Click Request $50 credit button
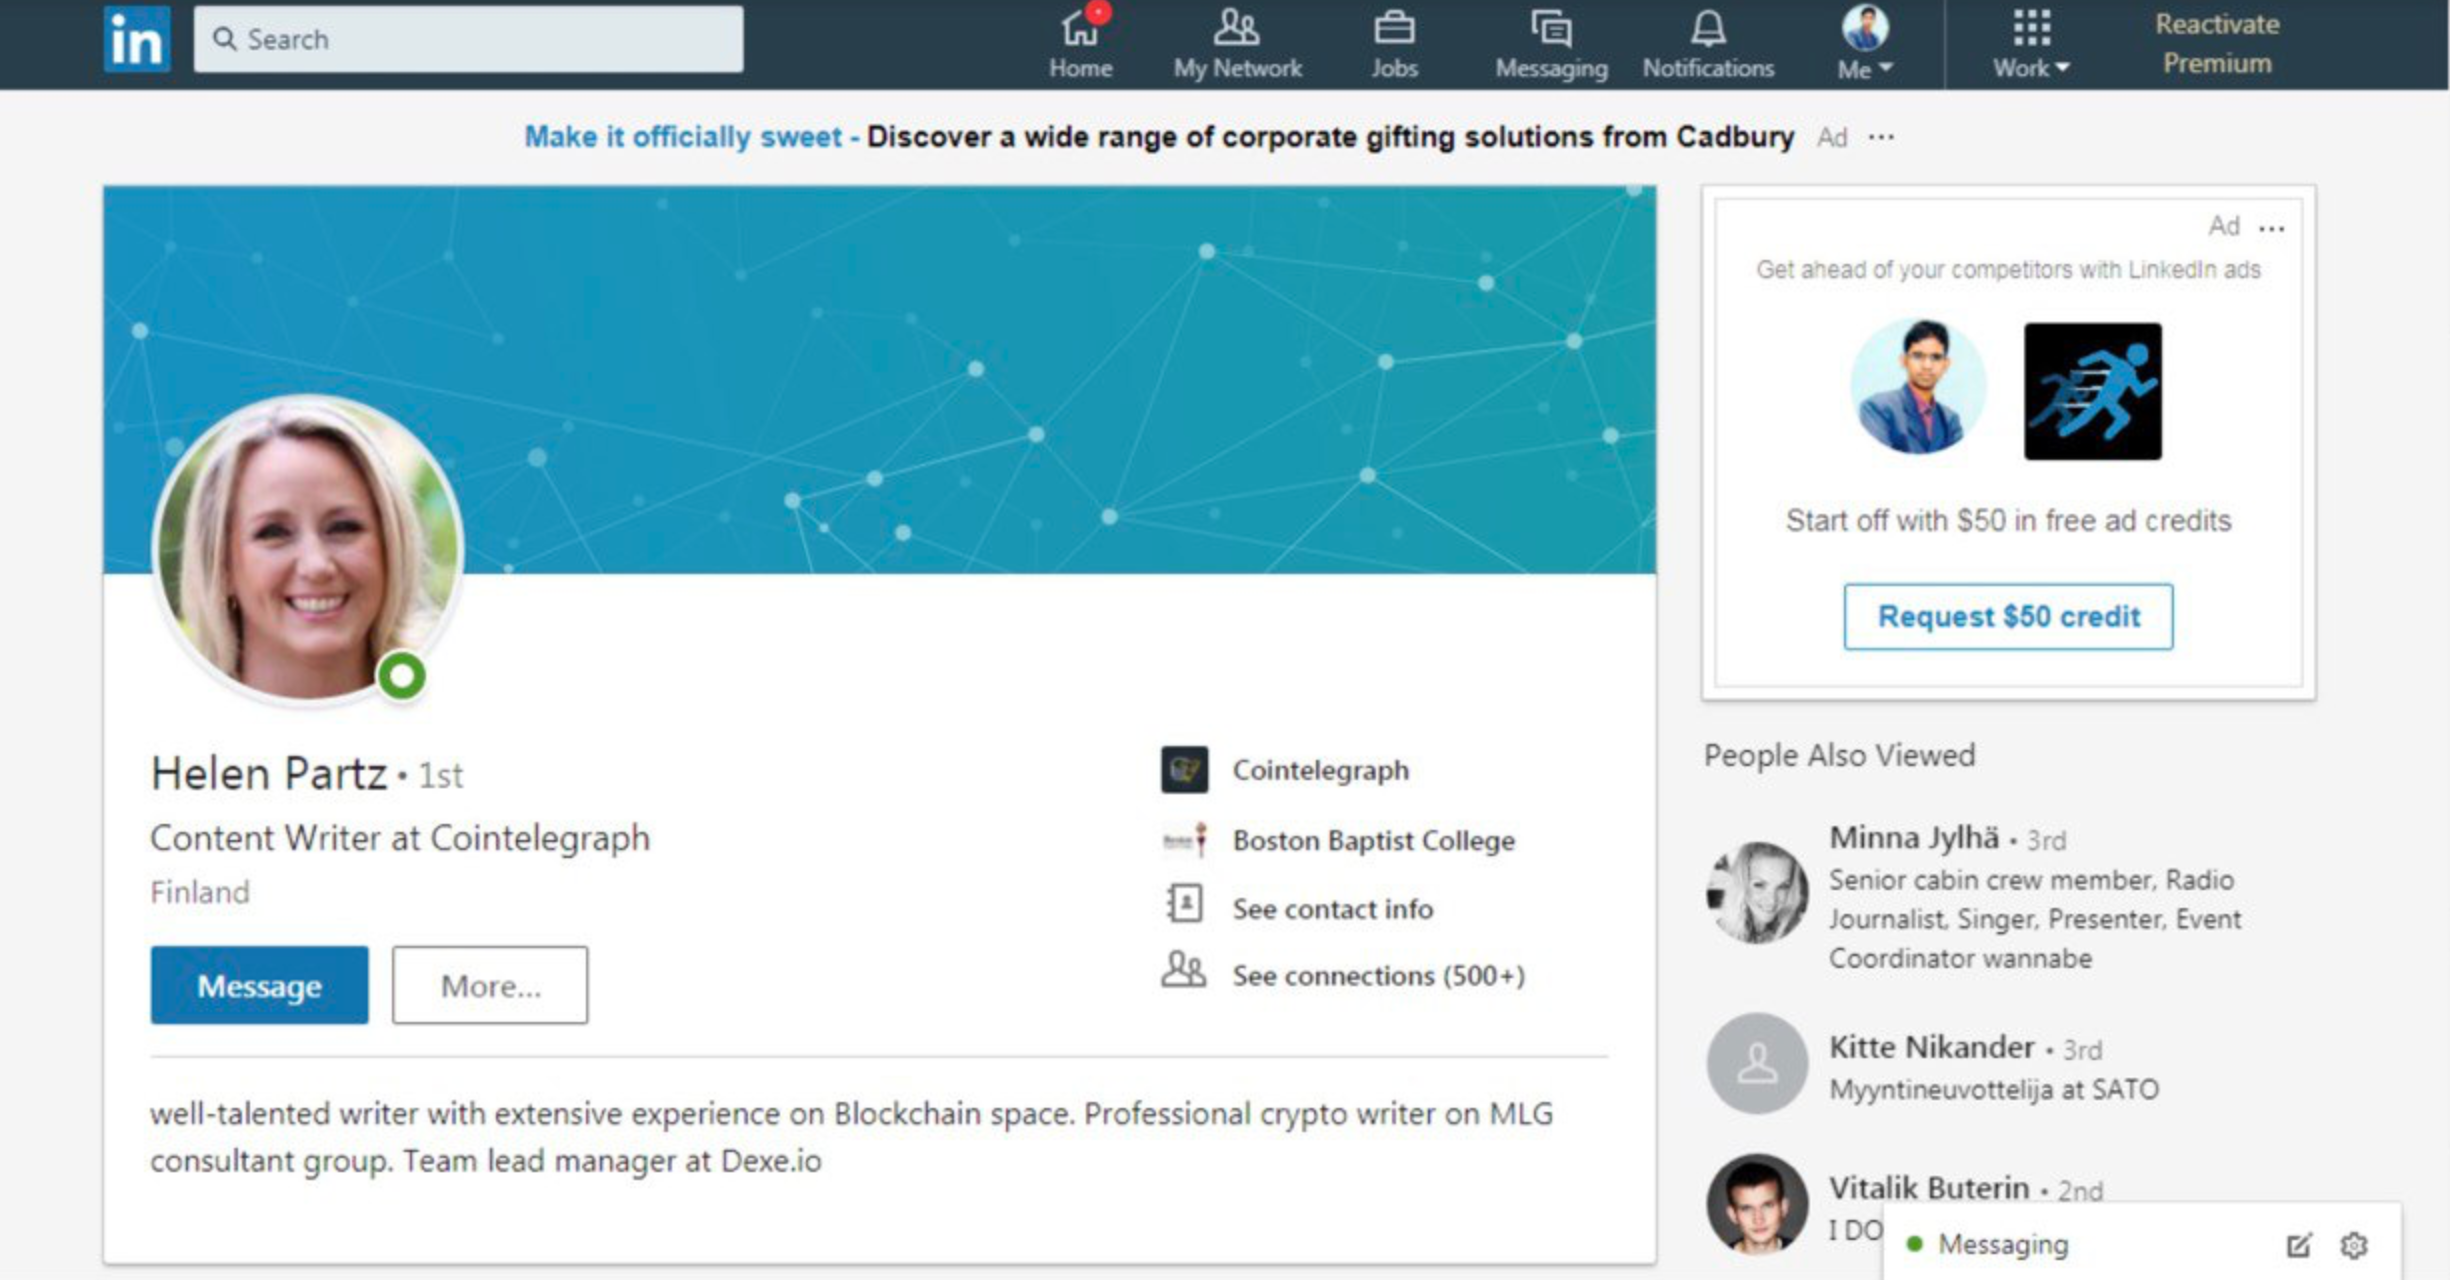 [2008, 616]
